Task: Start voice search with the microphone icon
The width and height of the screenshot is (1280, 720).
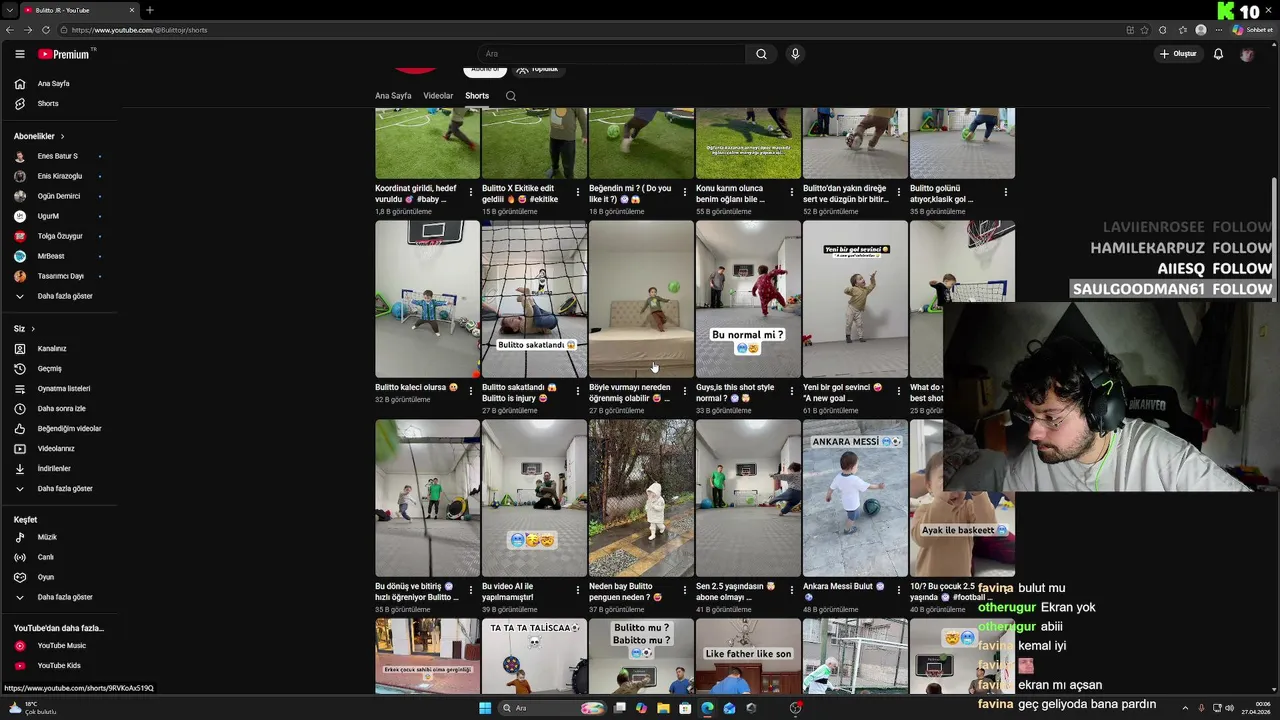Action: [795, 54]
